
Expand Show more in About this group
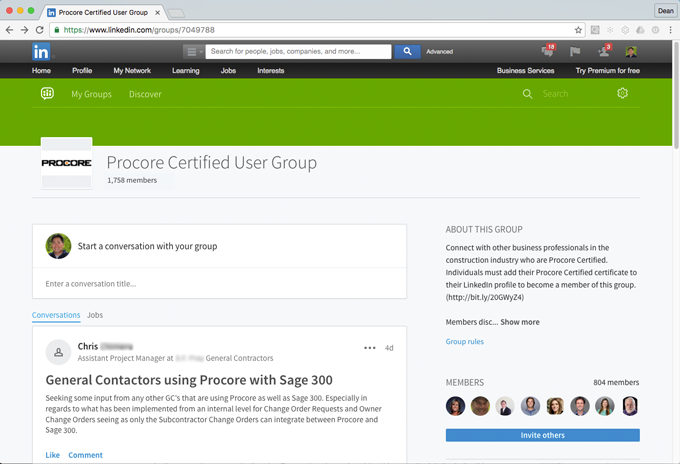tap(520, 322)
